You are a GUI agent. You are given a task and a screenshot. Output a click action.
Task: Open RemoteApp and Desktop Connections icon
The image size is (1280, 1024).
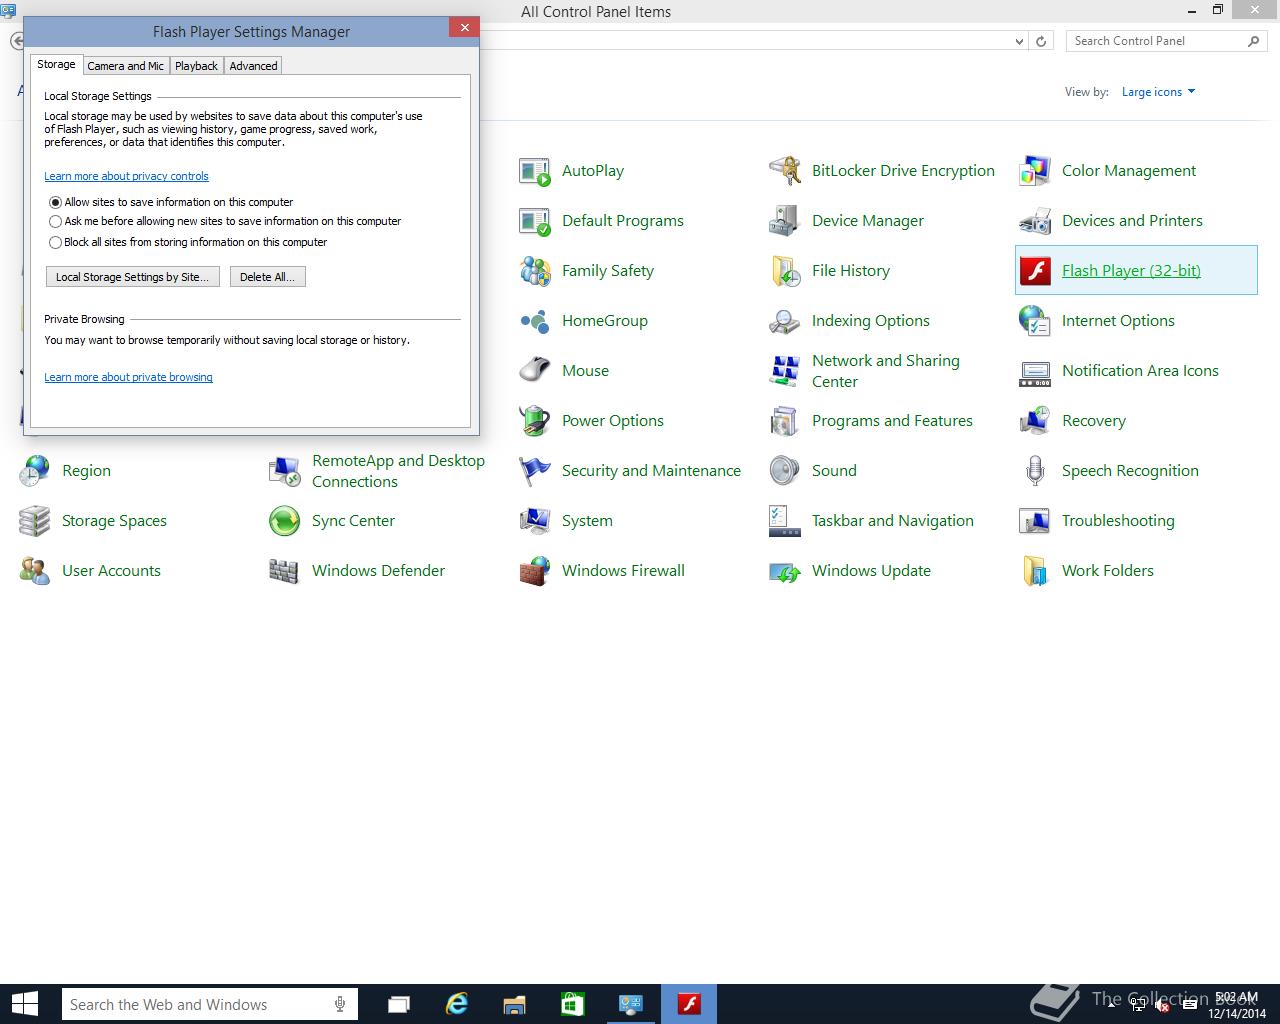click(x=285, y=471)
